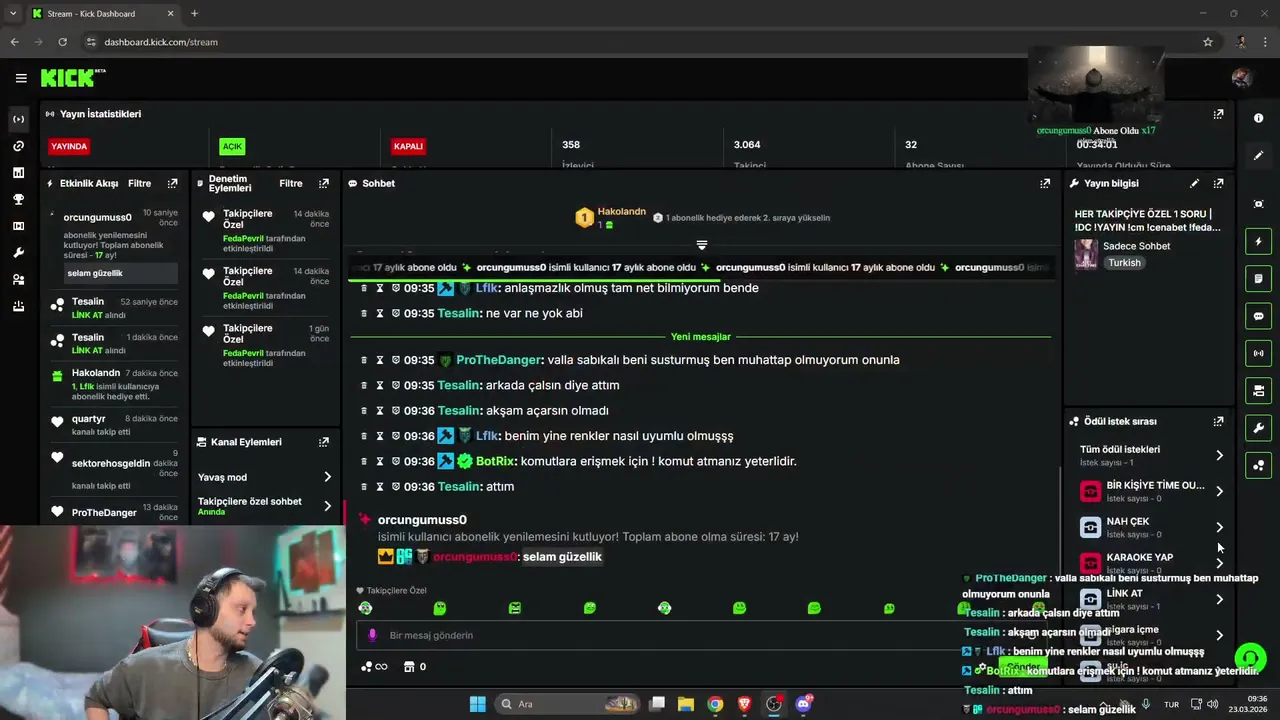This screenshot has height=720, width=1280.
Task: Click the pencil edit icon in right toolbar
Action: (x=1258, y=156)
